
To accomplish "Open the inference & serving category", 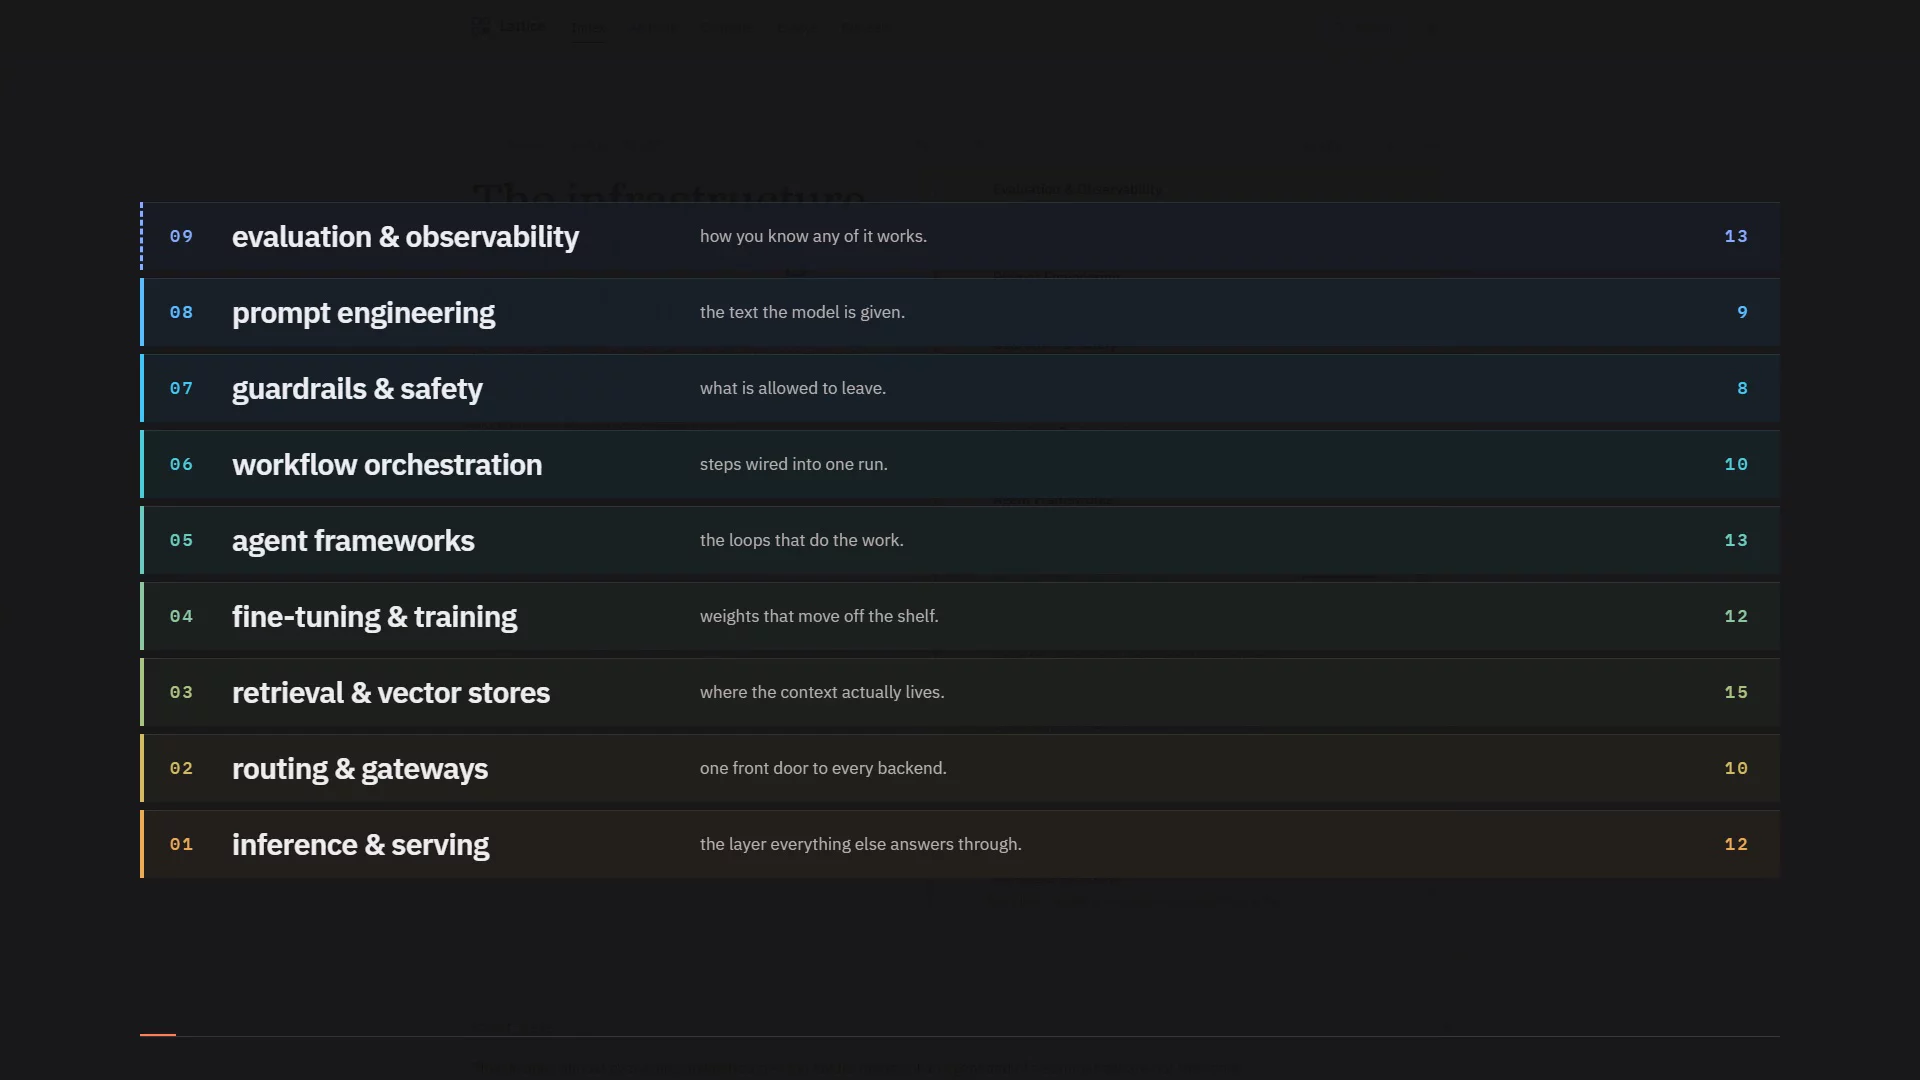I will (x=960, y=844).
